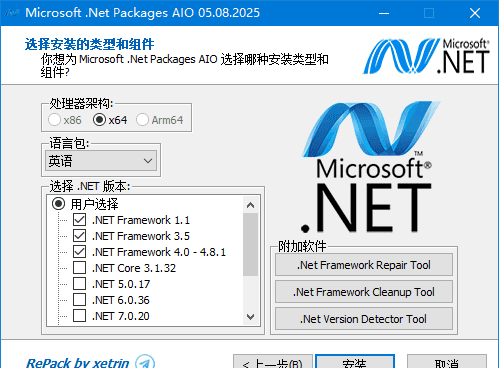
Task: Click the .NET Core 3.1.32 label text
Action: [x=134, y=268]
